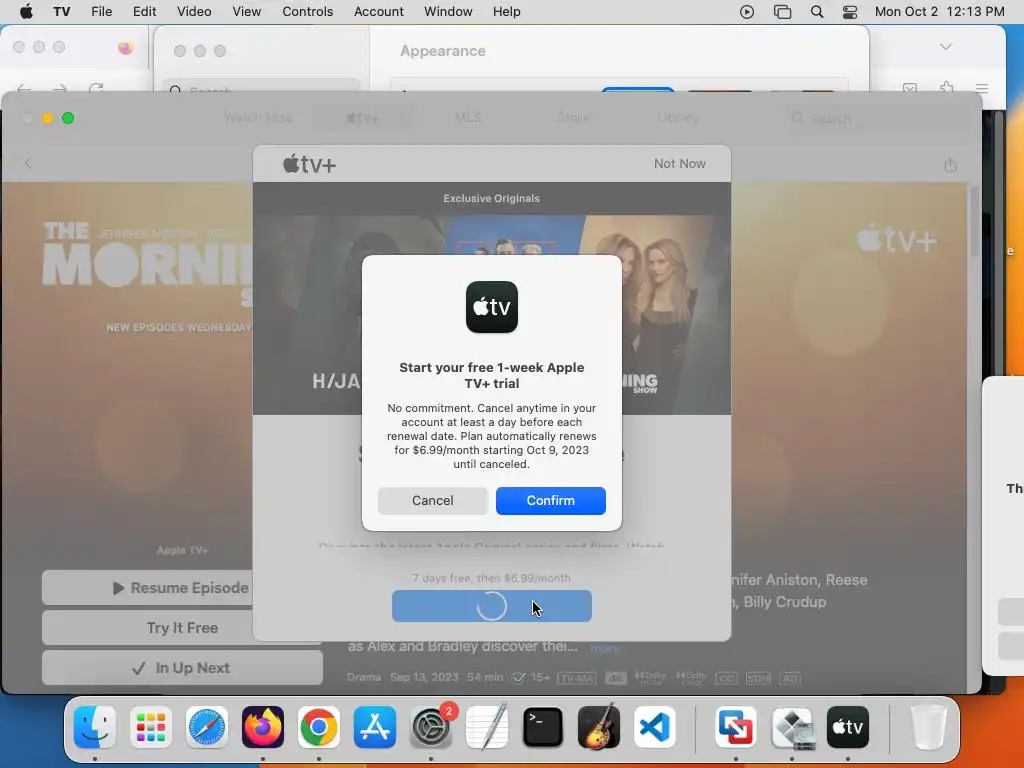This screenshot has width=1024, height=768.
Task: Open Firefox from the Dock
Action: [263, 727]
